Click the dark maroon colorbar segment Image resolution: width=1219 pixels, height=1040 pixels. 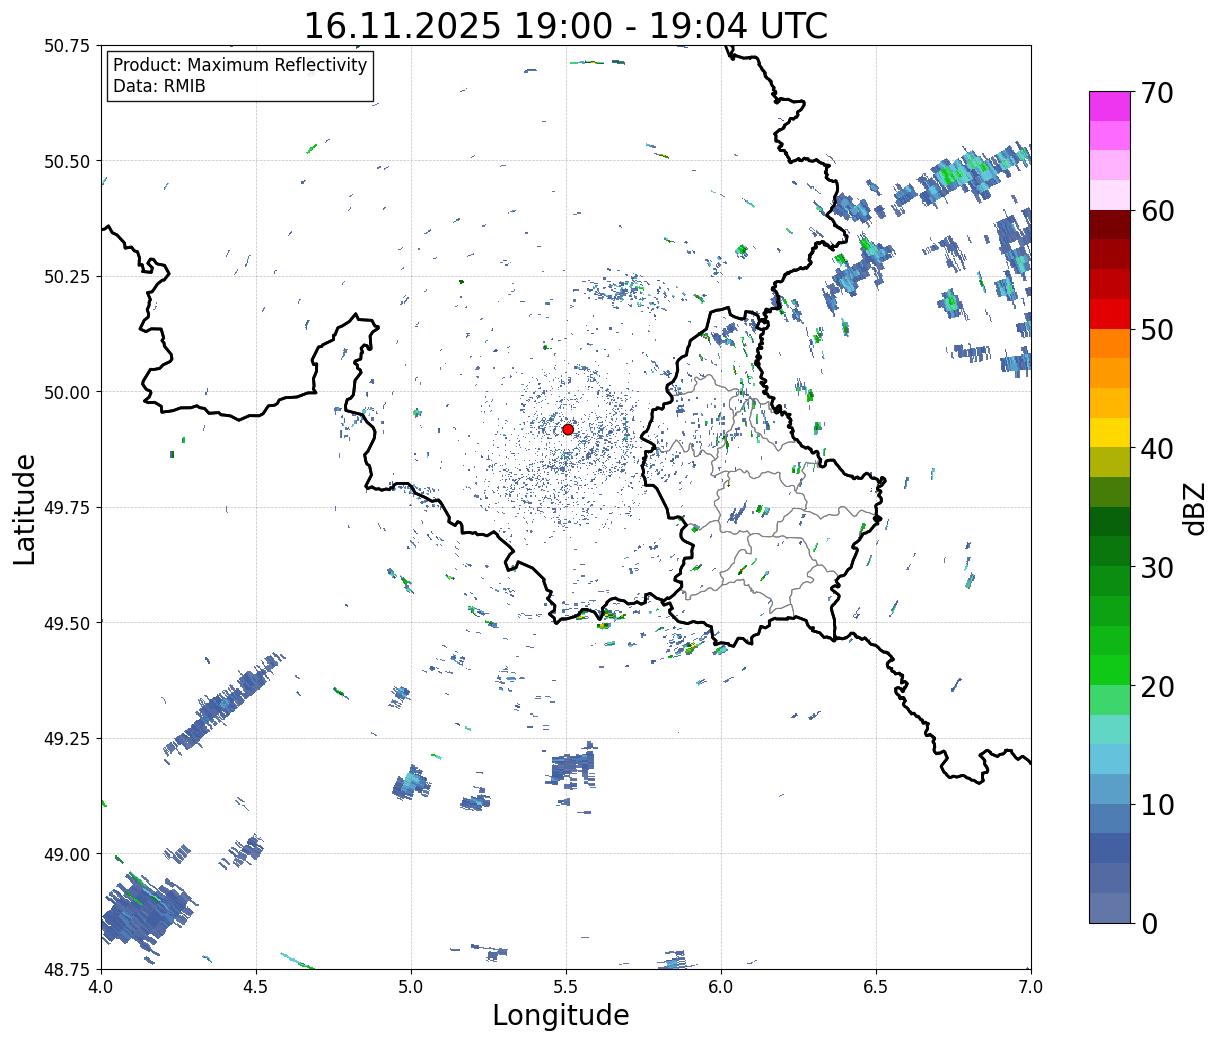1110,225
